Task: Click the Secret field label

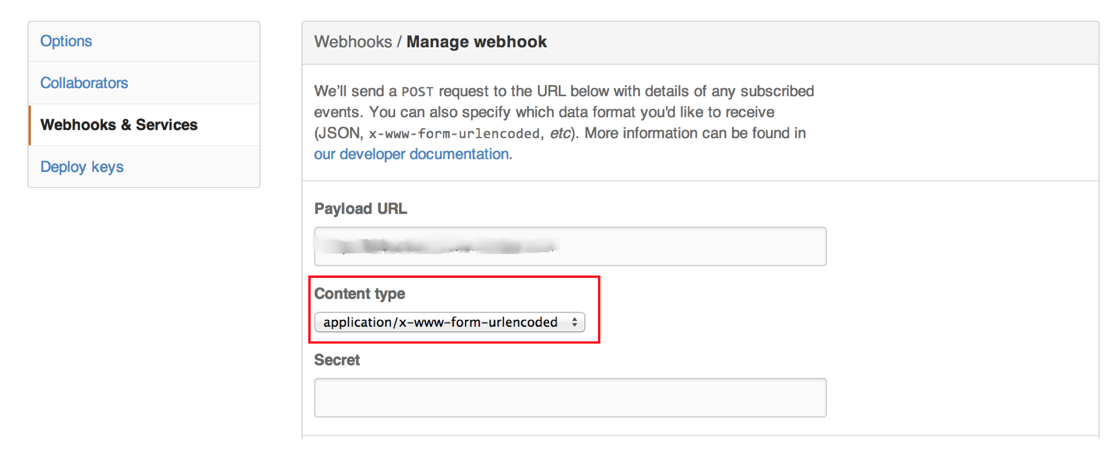Action: (337, 360)
